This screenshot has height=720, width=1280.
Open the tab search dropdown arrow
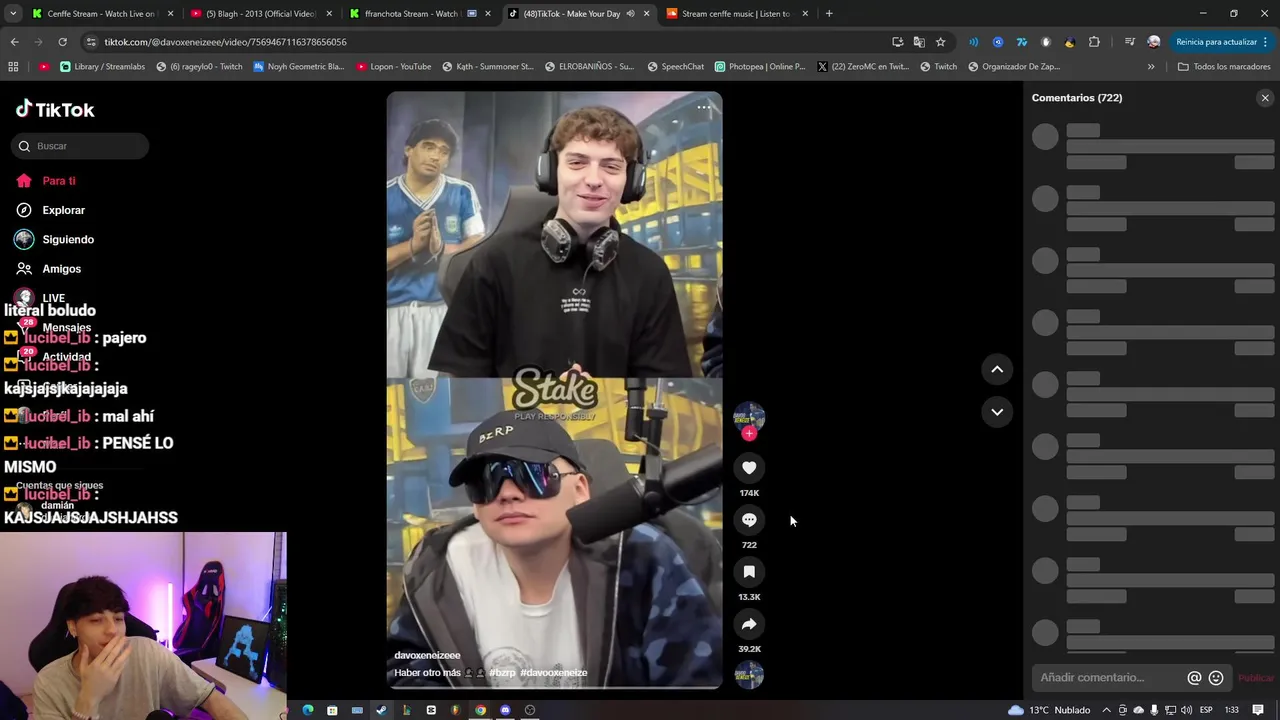coord(13,14)
